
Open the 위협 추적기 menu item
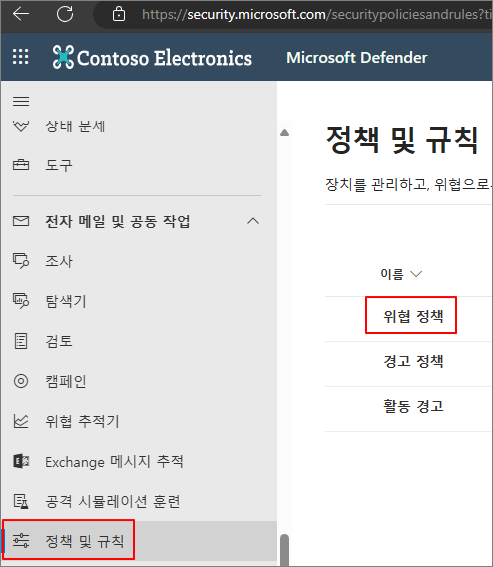[82, 421]
